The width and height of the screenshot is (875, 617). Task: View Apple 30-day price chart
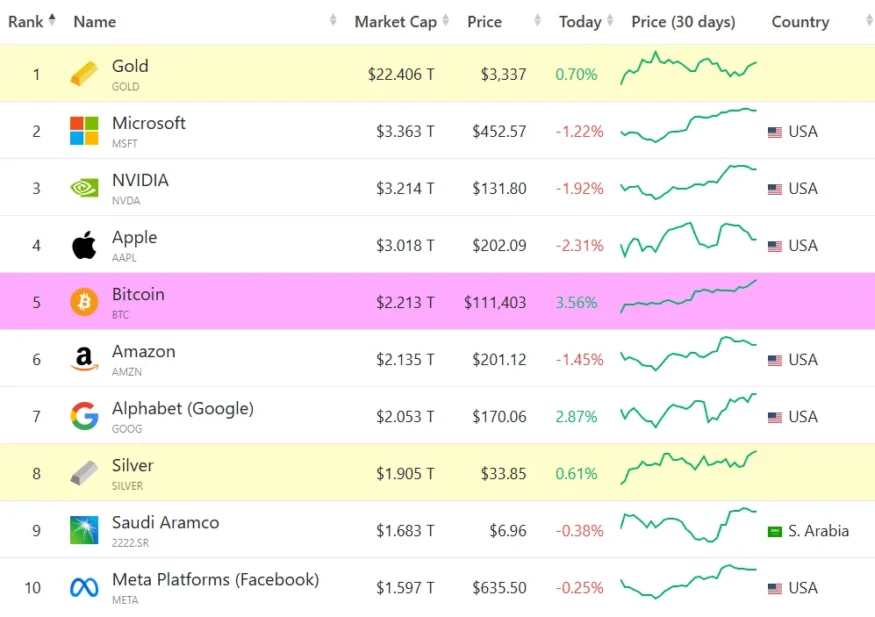688,240
